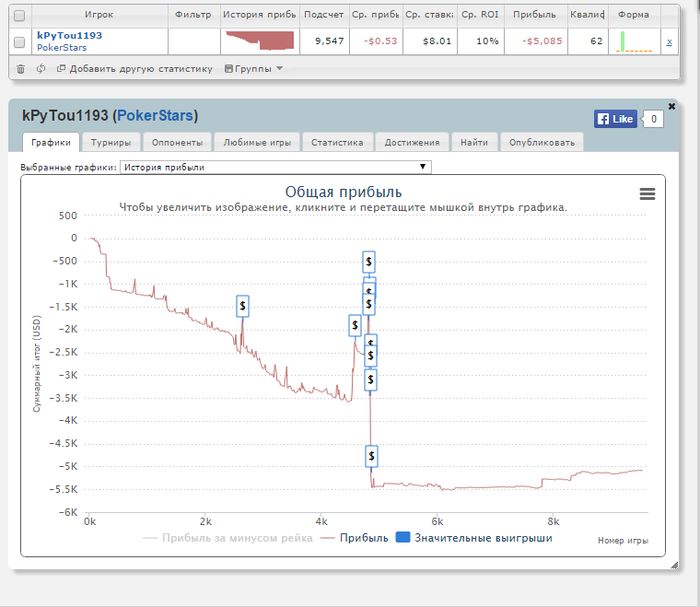Sort by Прибыль column header

[x=535, y=15]
